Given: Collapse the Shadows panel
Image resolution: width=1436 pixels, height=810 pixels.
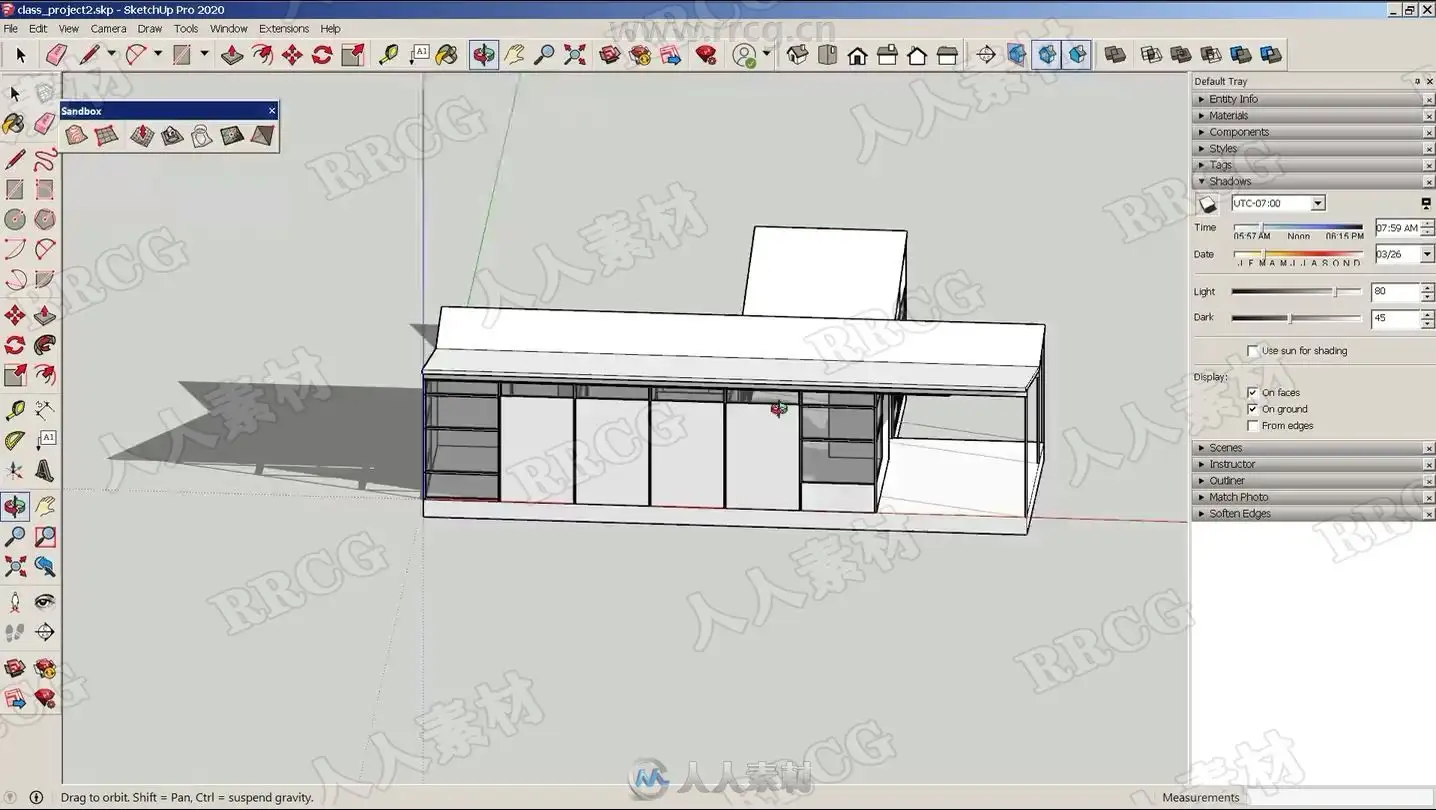Looking at the screenshot, I should [x=1313, y=182].
